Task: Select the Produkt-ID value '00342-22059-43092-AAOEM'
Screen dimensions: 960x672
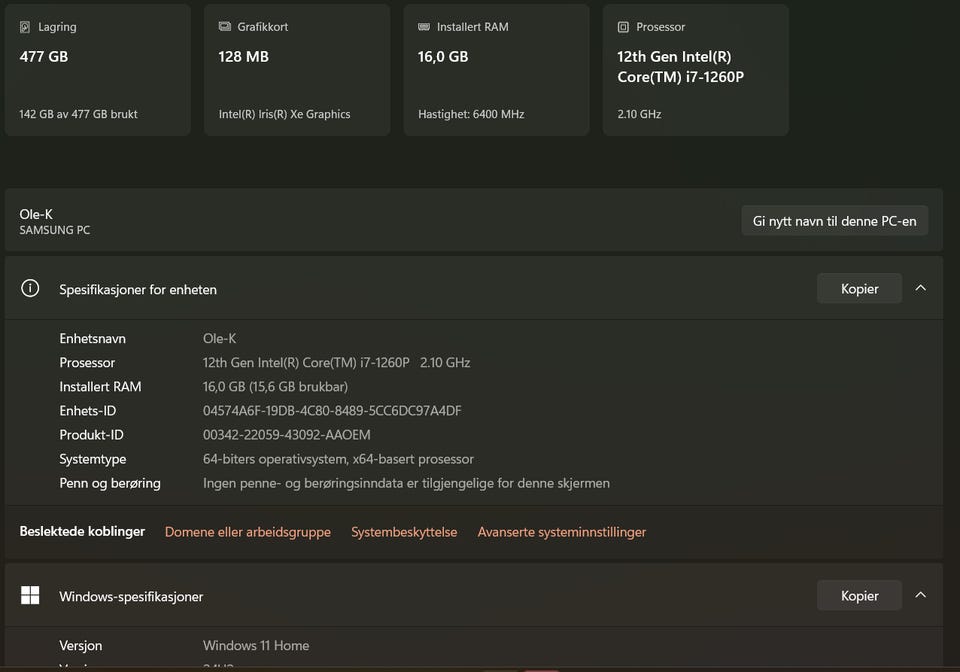Action: [x=287, y=435]
